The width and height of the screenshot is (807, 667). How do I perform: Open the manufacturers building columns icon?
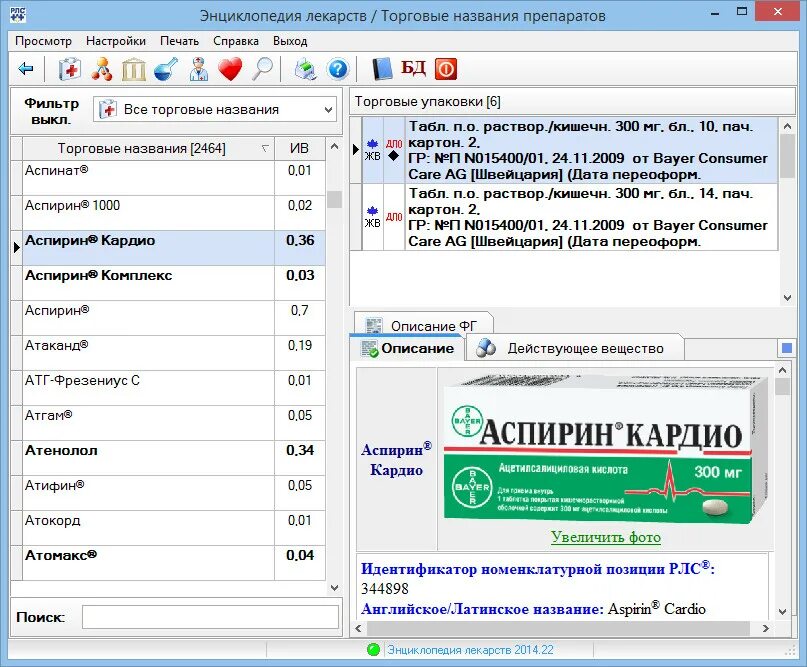[x=134, y=68]
